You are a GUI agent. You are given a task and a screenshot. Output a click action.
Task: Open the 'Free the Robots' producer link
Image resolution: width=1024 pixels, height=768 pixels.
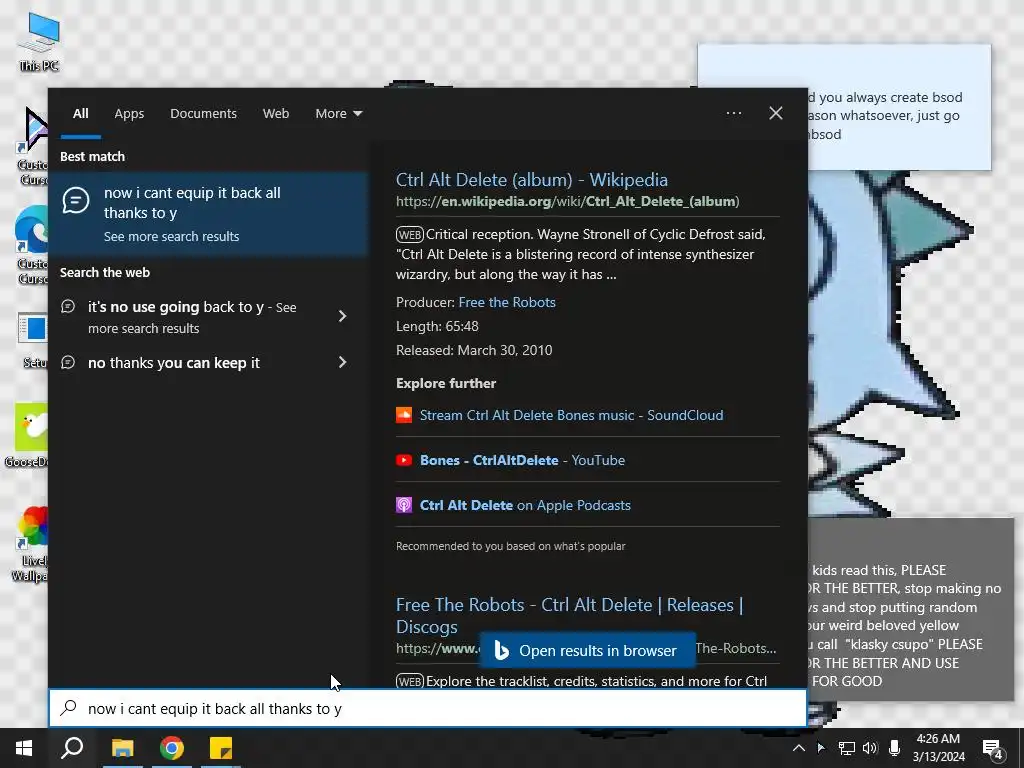point(507,302)
